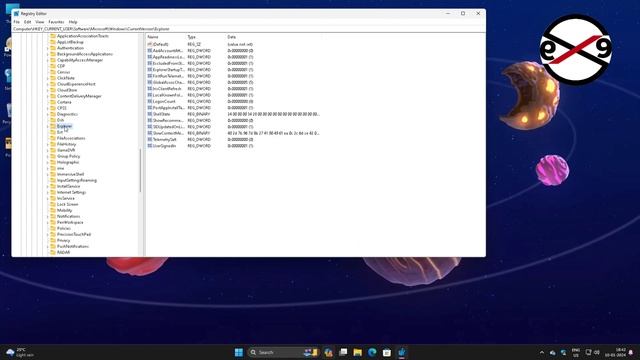
Task: Open the Edit menu
Action: pyautogui.click(x=27, y=22)
